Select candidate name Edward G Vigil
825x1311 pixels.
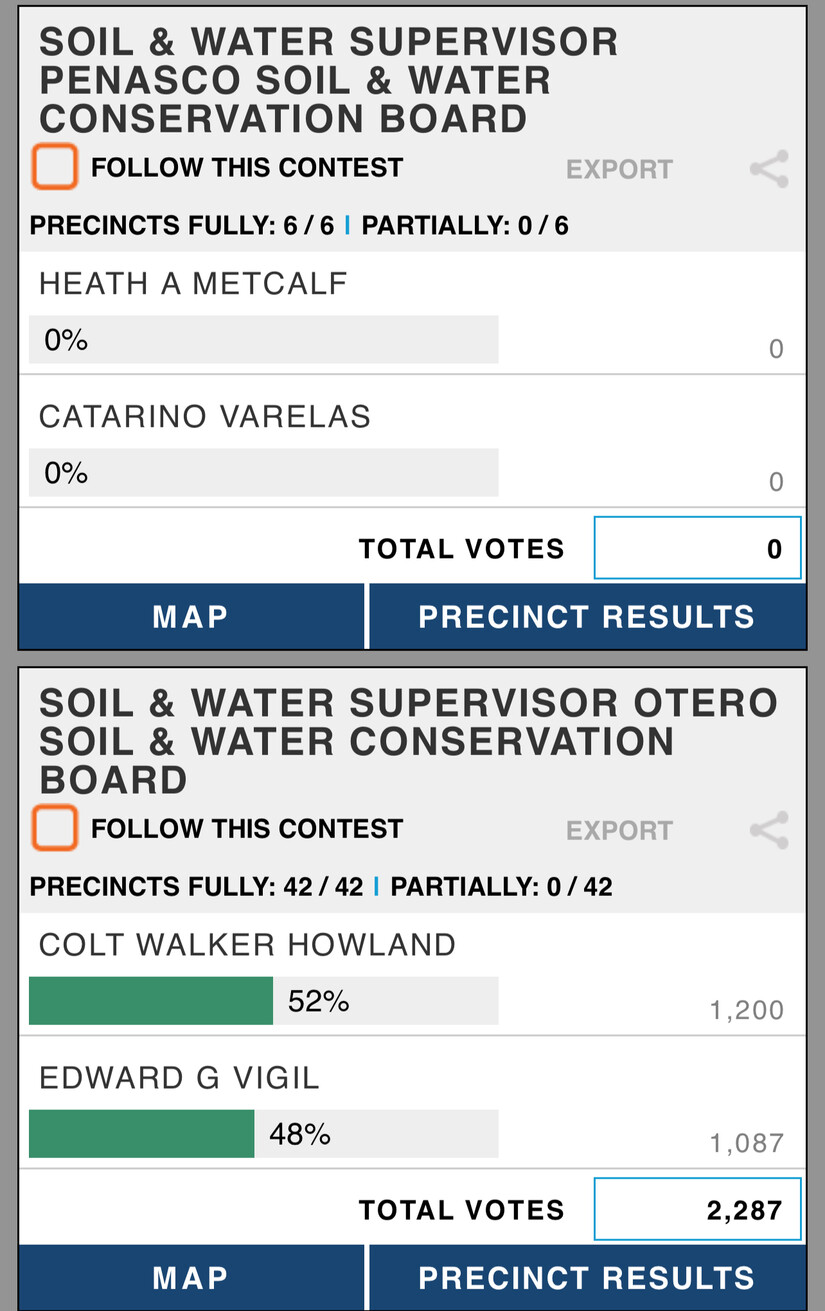(x=179, y=1078)
